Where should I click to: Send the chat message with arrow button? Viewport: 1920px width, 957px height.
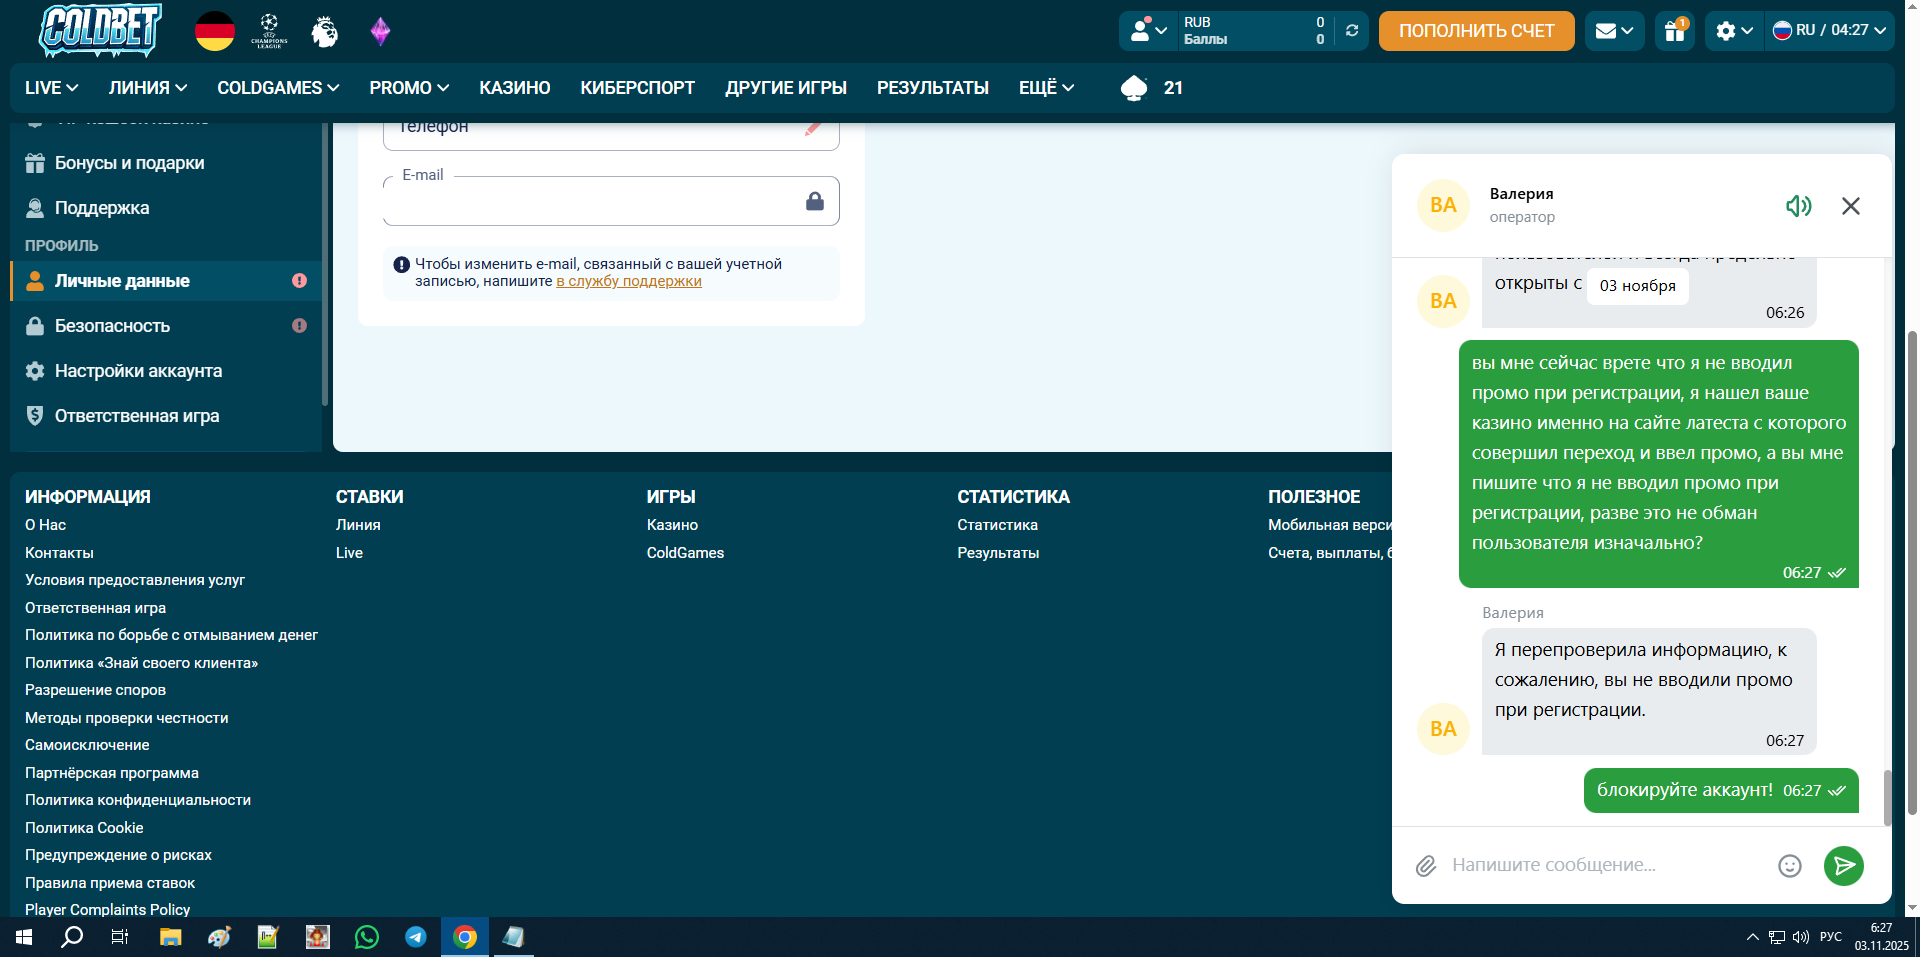pos(1843,866)
